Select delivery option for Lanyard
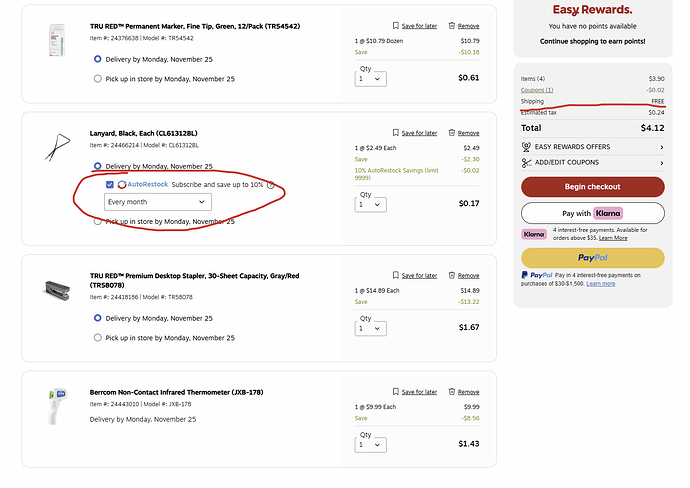The height and width of the screenshot is (488, 690). (98, 166)
